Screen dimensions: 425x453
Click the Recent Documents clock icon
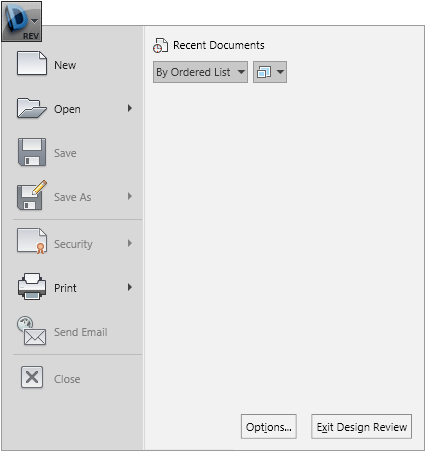160,45
